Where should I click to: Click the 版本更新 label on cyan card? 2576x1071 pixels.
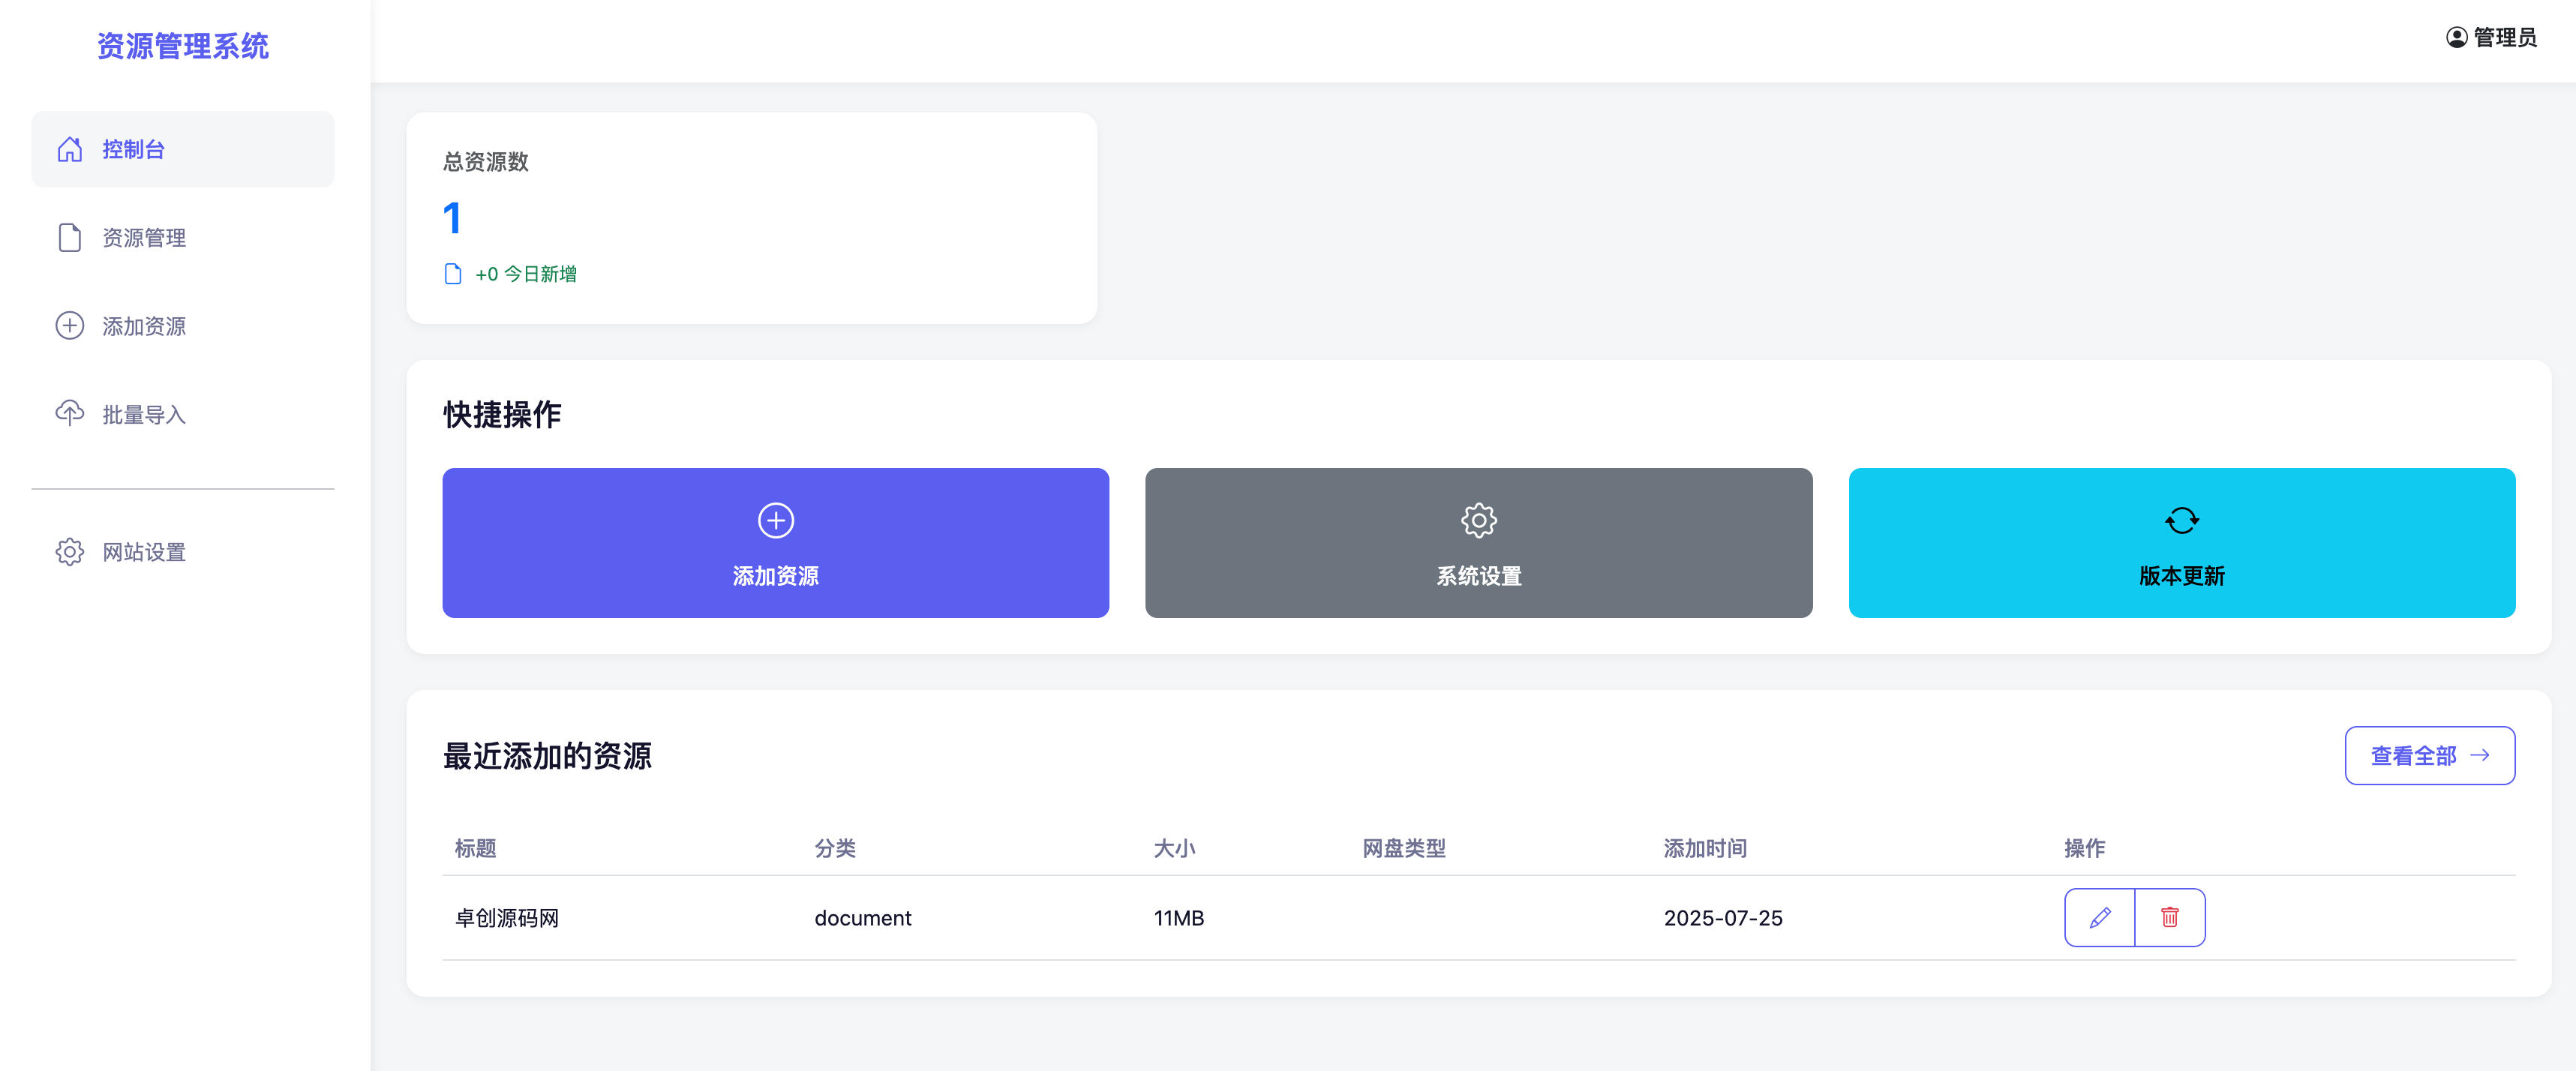2181,576
